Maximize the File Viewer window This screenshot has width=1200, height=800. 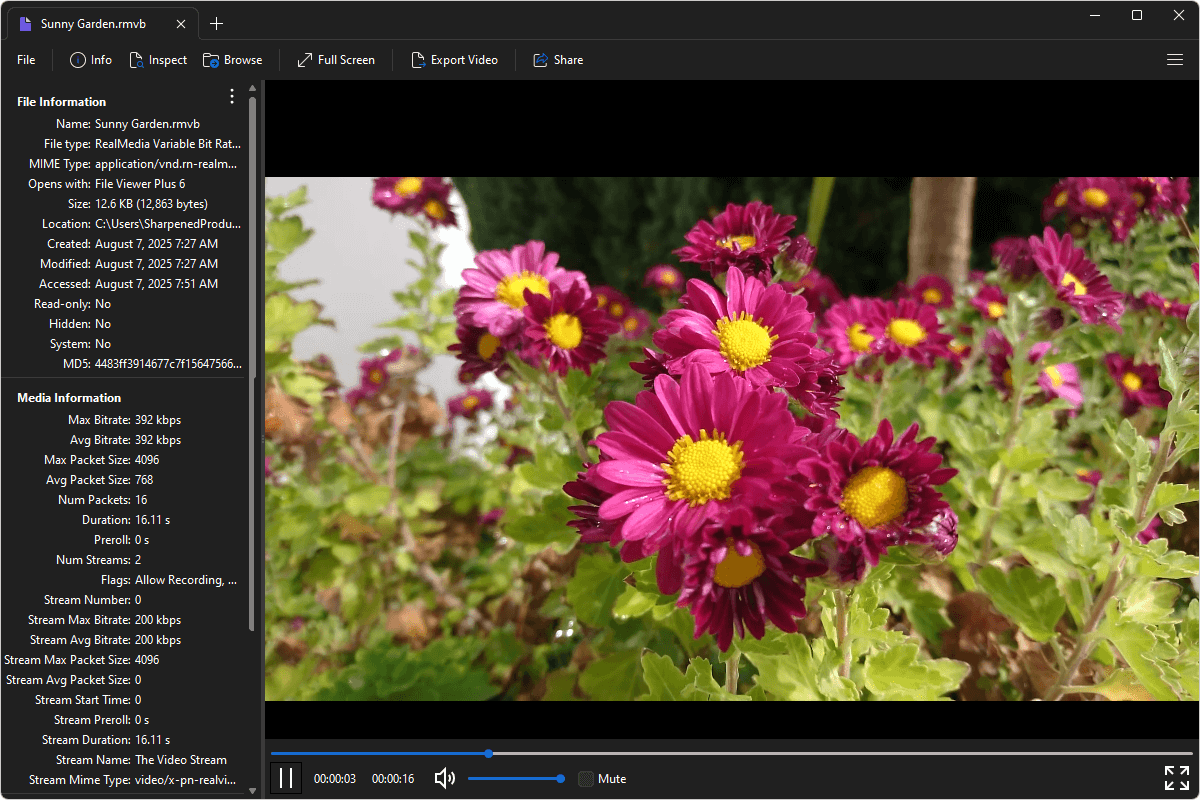(x=1137, y=15)
